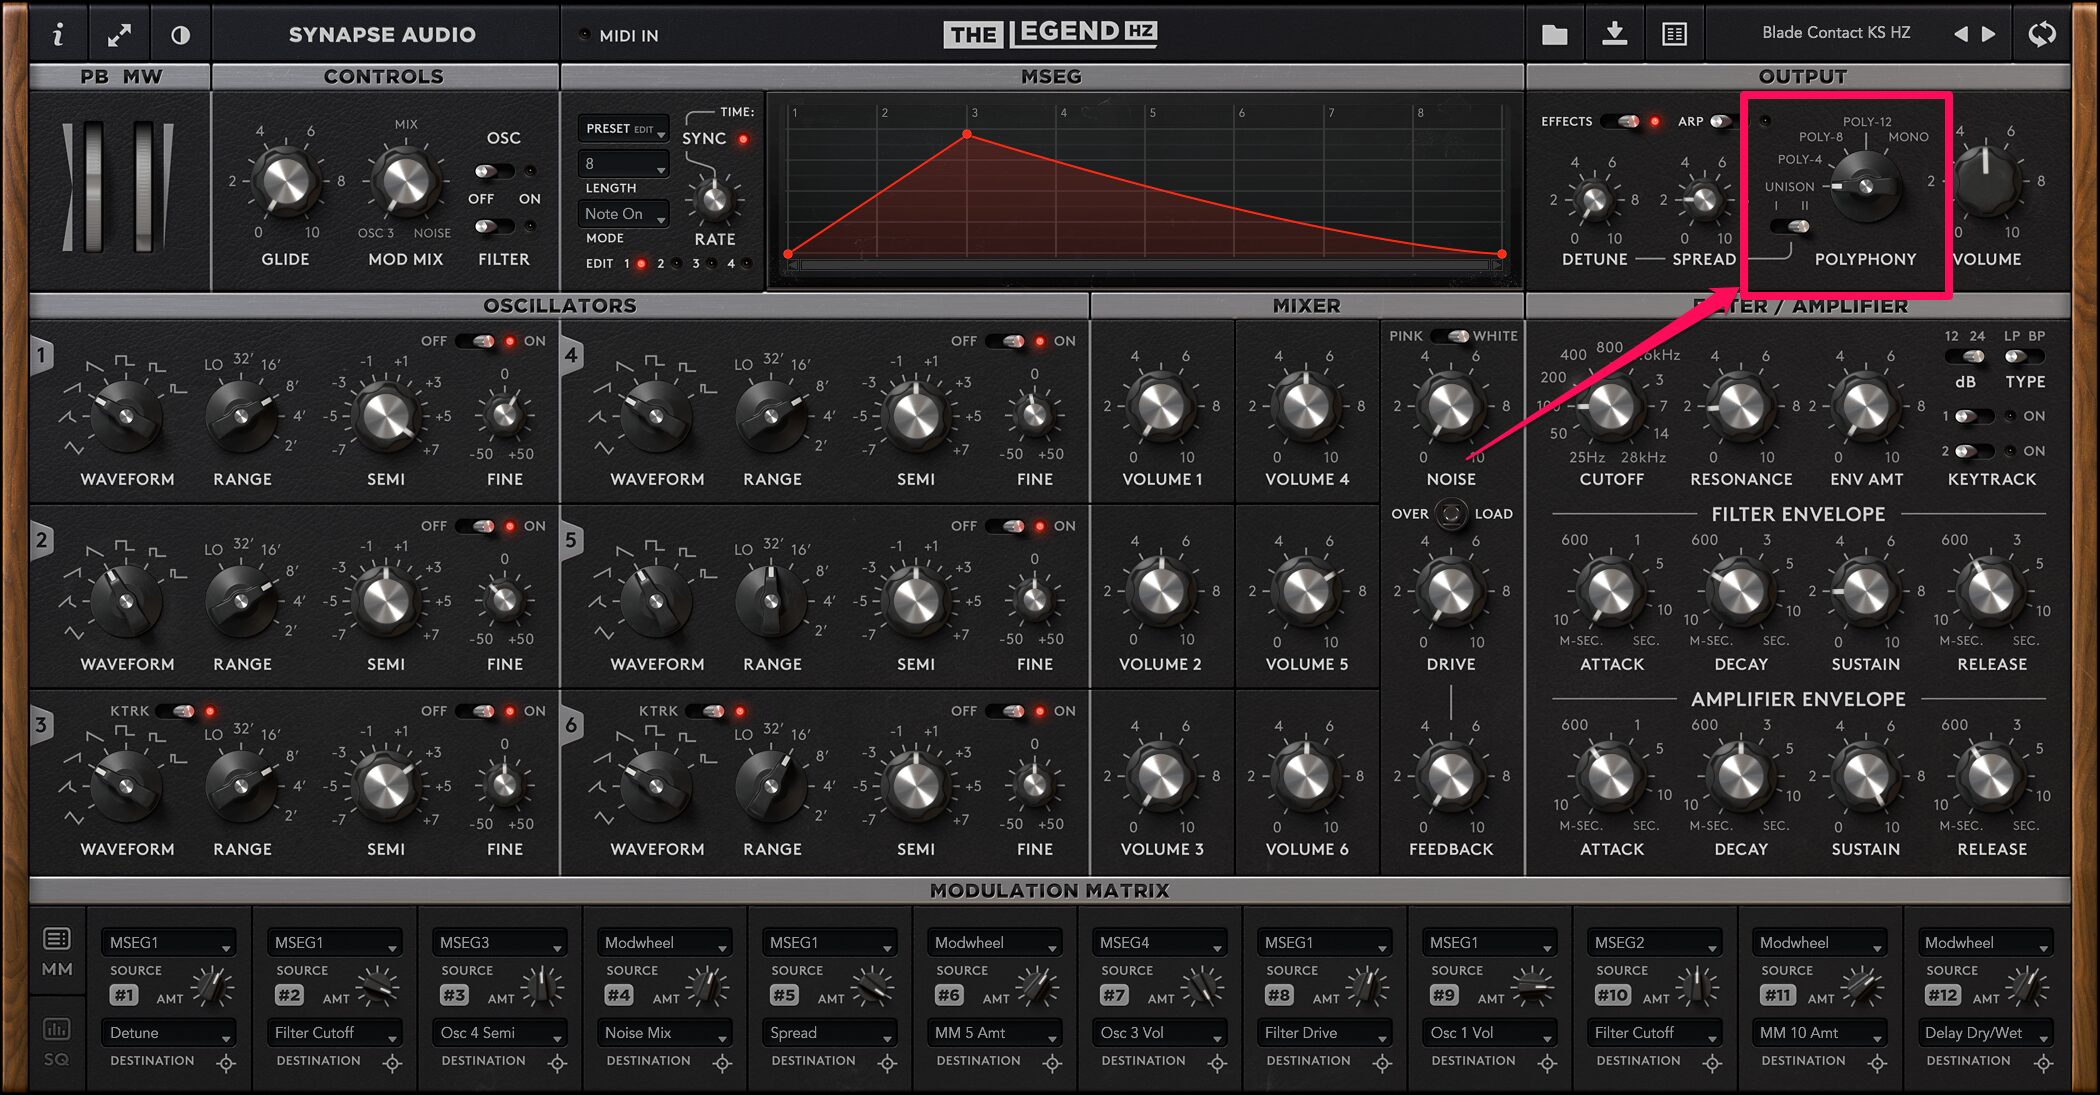
Task: Click destination target icon for slot #2
Action: (392, 1063)
